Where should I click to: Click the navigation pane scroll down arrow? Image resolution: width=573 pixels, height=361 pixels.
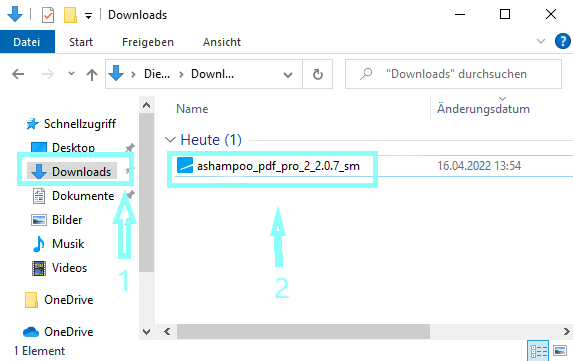click(x=147, y=332)
